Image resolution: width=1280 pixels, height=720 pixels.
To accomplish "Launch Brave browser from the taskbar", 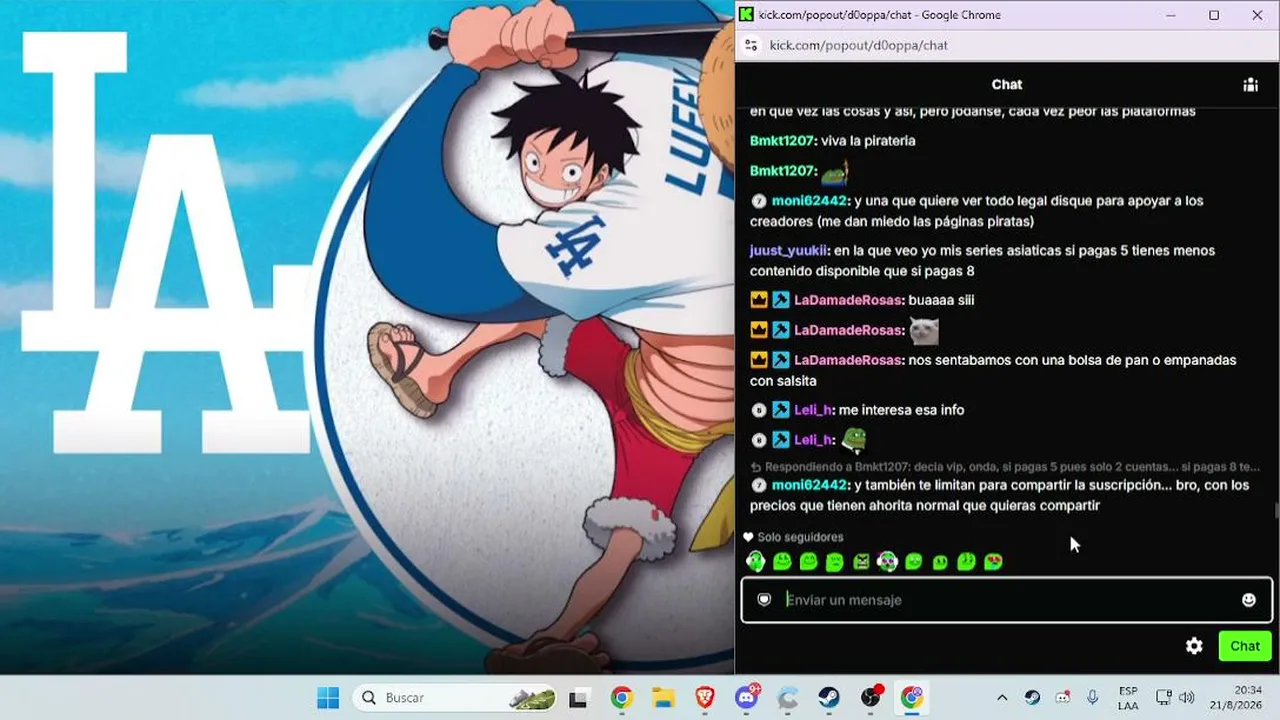I will (705, 698).
